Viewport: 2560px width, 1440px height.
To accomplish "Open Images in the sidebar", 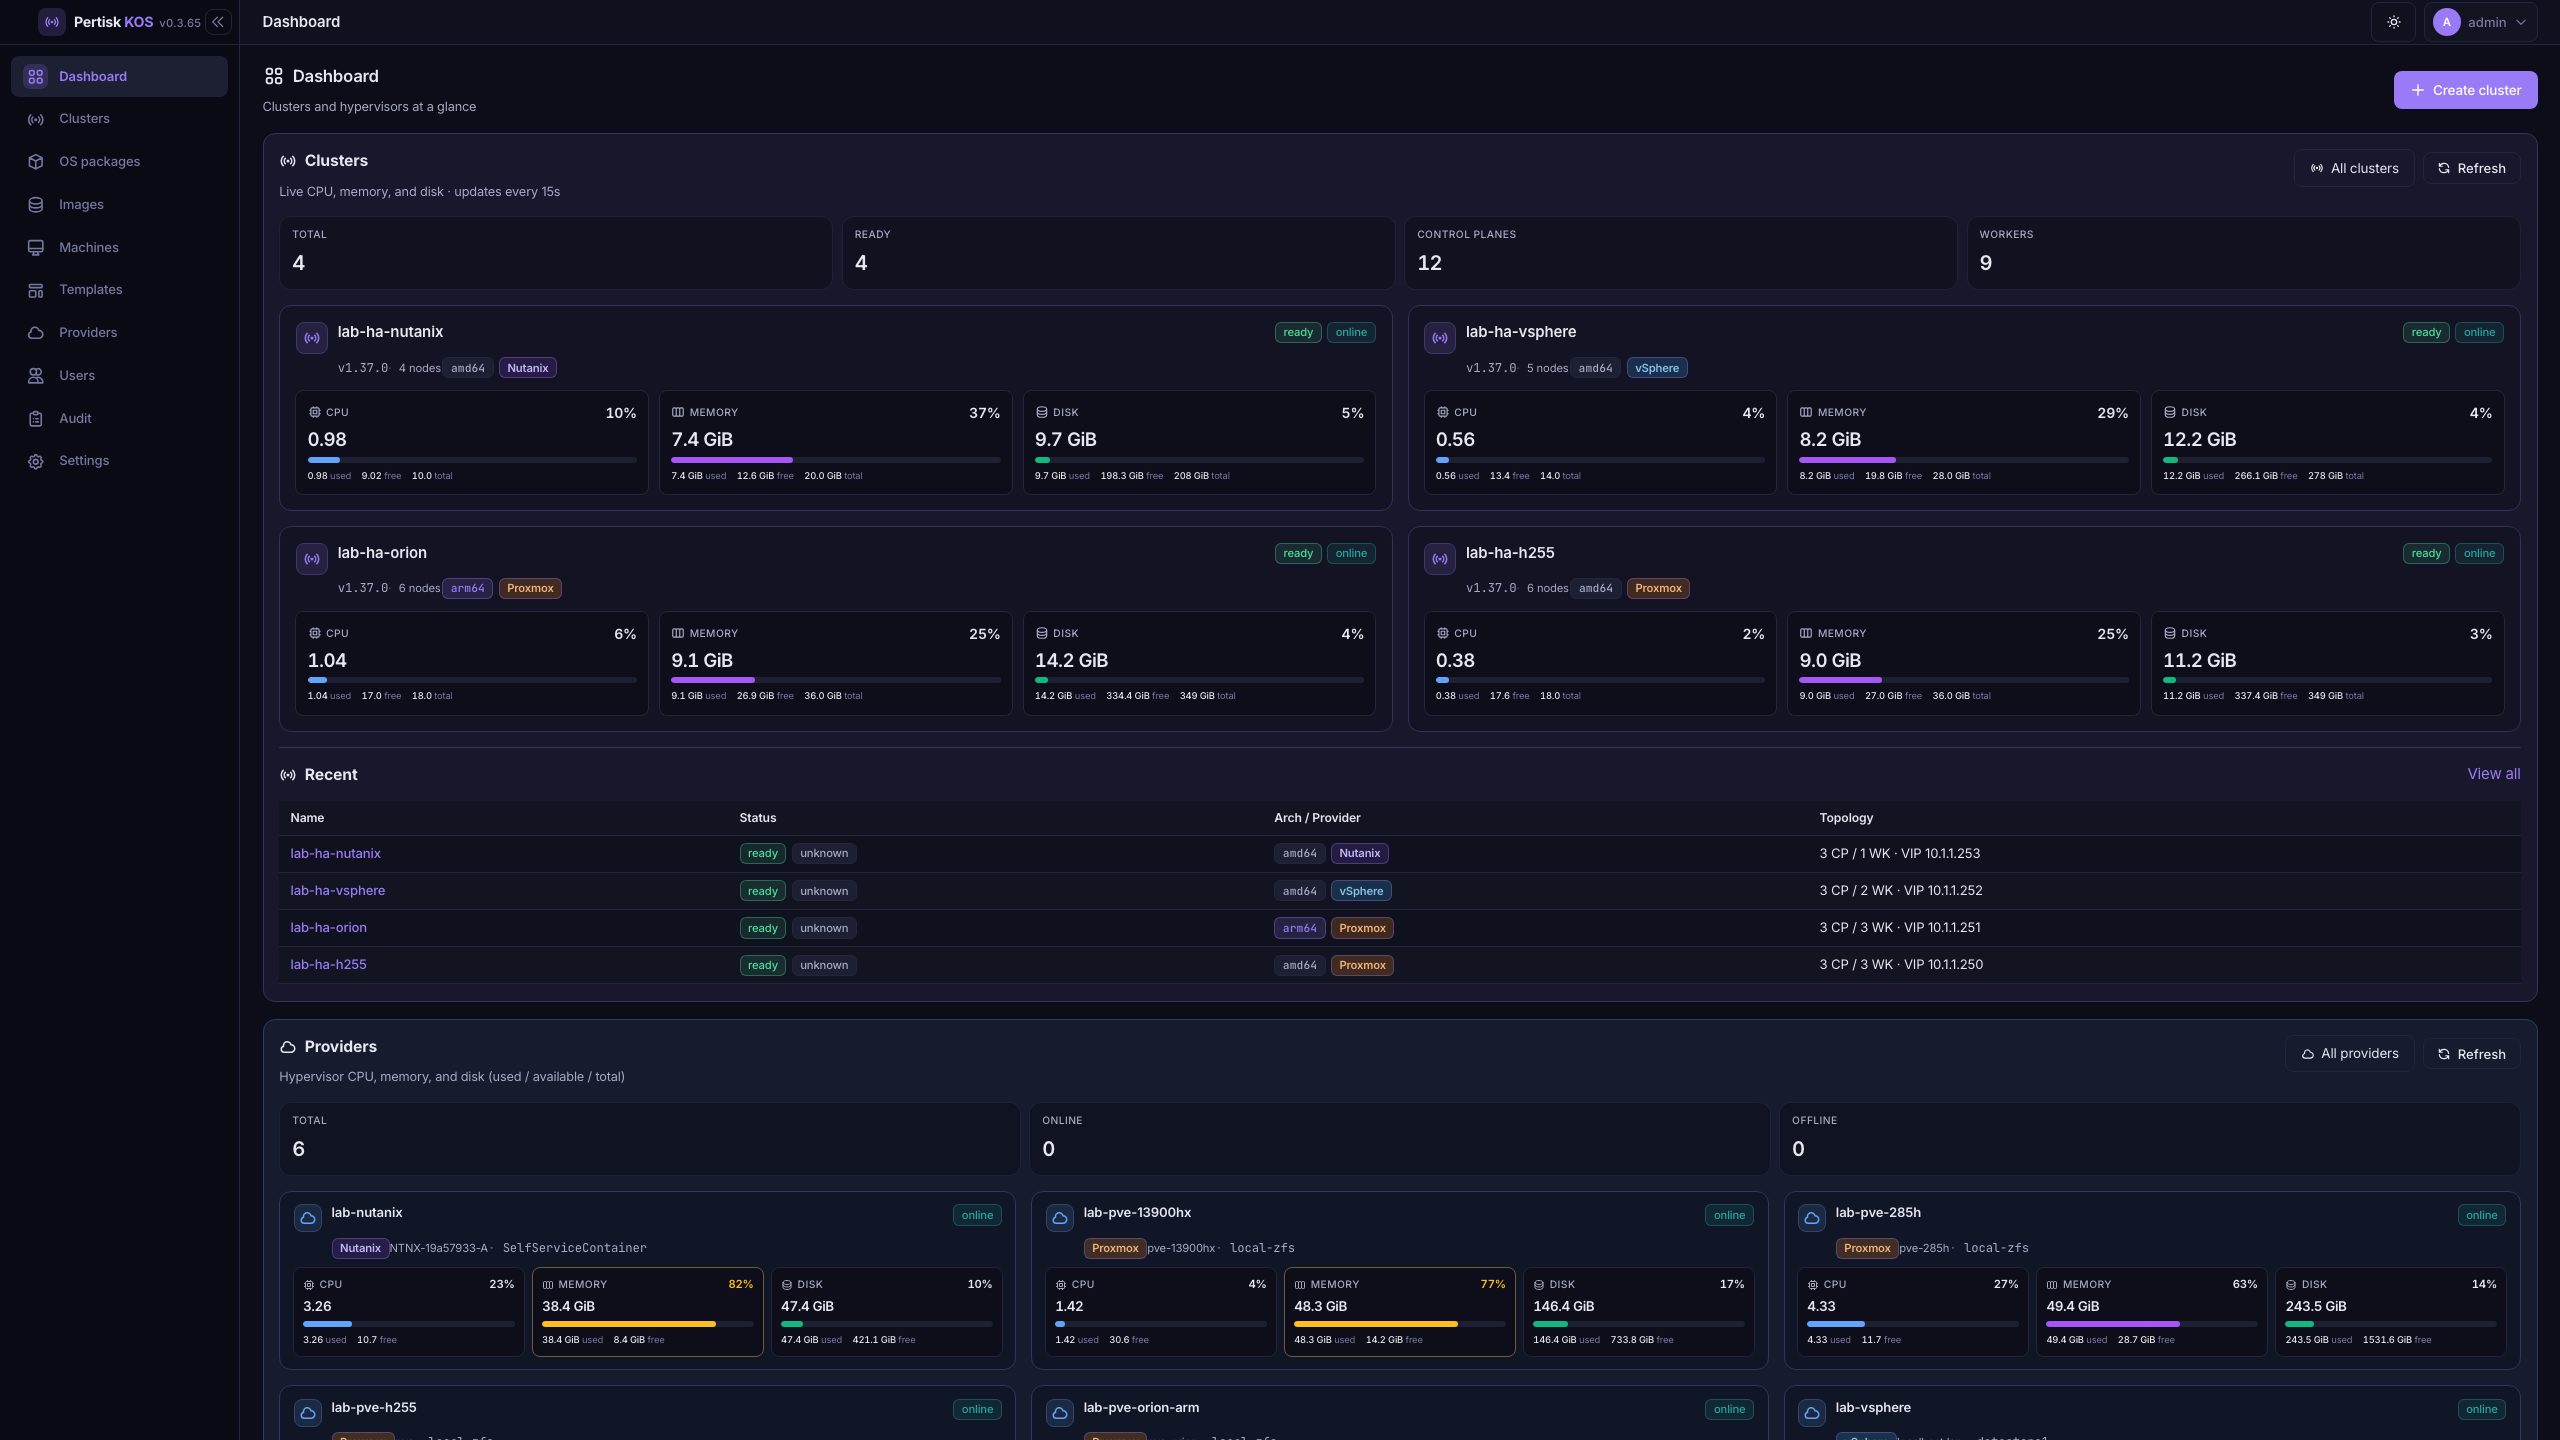I will (119, 205).
